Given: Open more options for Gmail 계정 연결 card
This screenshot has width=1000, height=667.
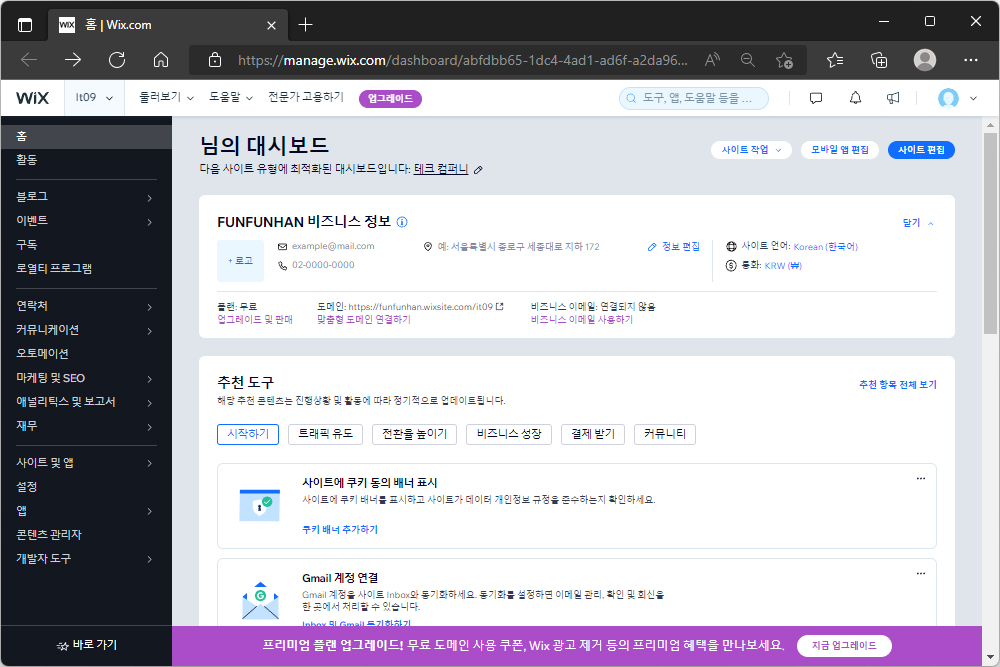Looking at the screenshot, I should [x=921, y=573].
